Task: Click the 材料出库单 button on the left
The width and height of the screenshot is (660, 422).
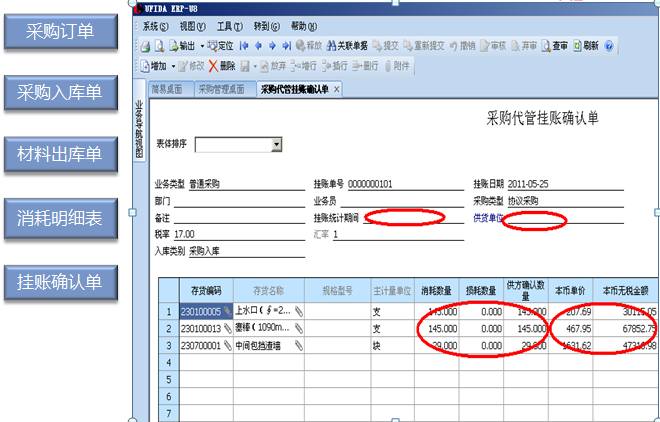Action: pos(60,154)
